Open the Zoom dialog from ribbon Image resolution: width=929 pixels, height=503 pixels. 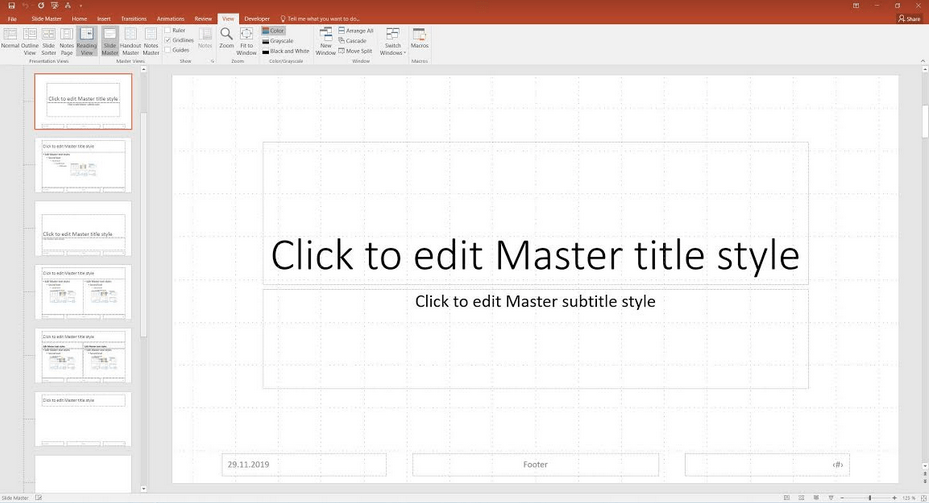coord(226,39)
